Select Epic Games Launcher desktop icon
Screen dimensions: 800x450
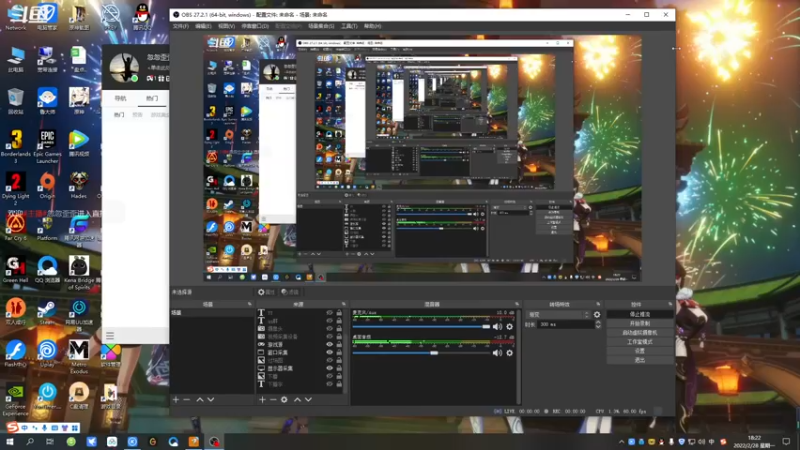47,146
